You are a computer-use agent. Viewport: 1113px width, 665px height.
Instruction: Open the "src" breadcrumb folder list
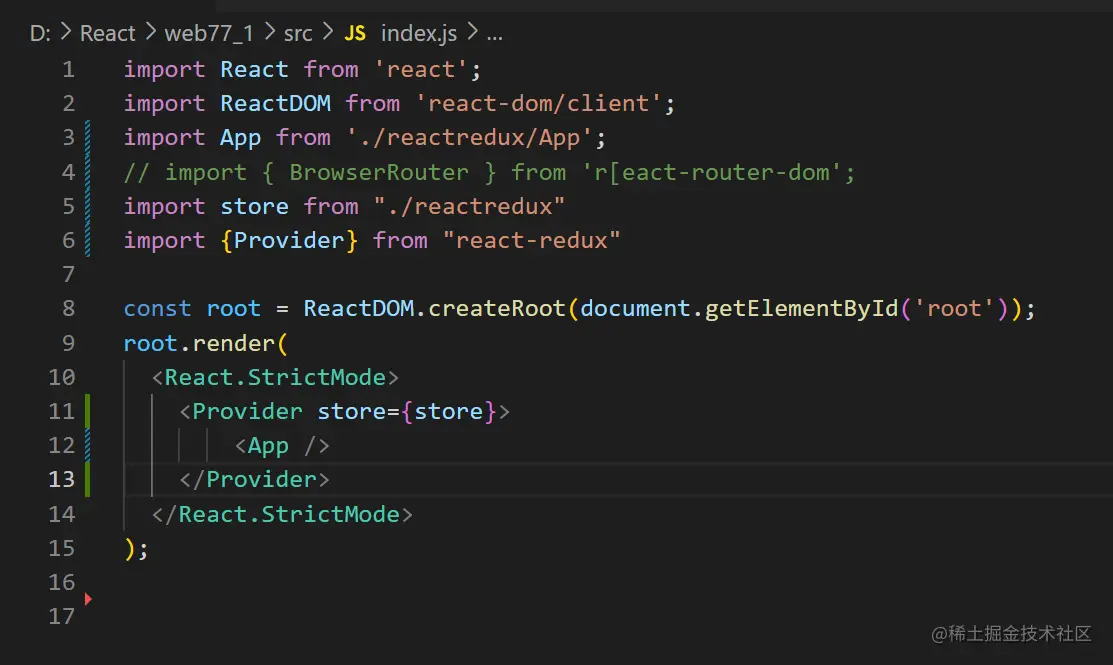[x=298, y=33]
